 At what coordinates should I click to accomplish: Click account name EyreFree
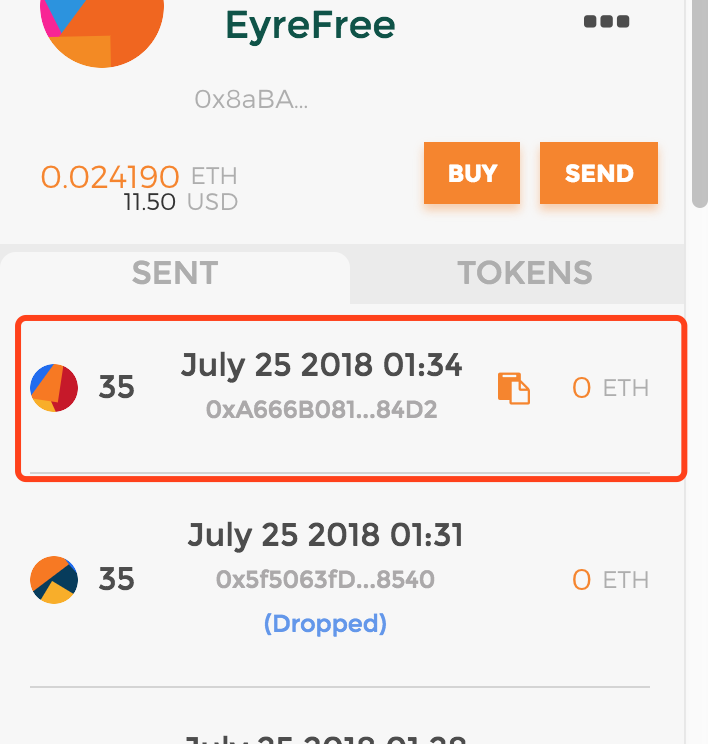310,26
